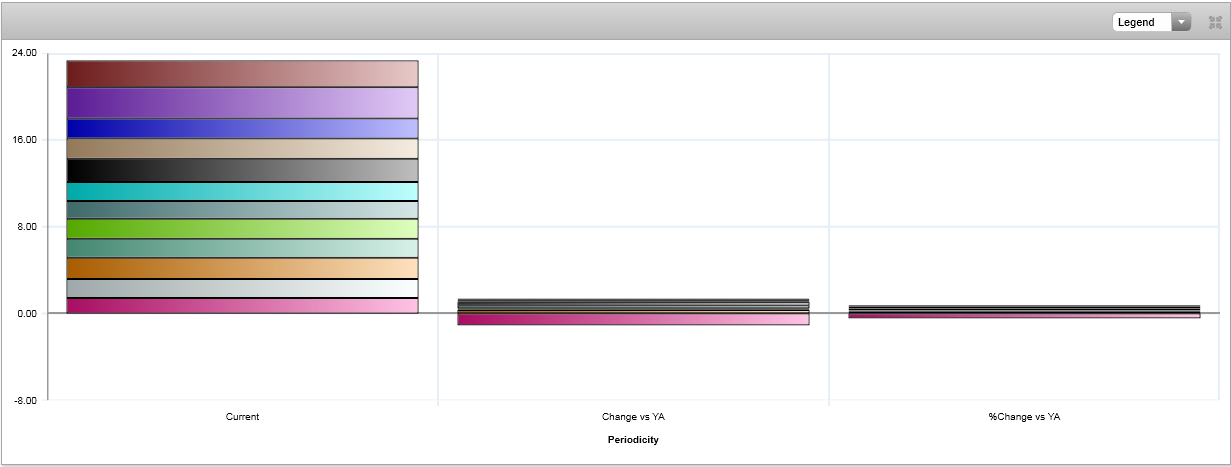Select the maroon segment in Current bar
Screen dimensions: 1231x467
pos(242,74)
